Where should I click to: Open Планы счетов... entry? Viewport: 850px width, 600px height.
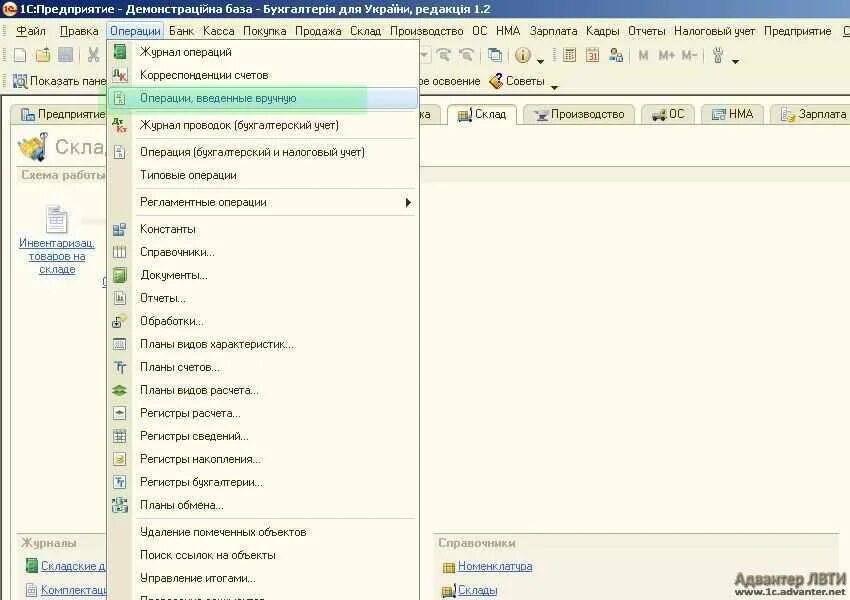click(x=263, y=367)
